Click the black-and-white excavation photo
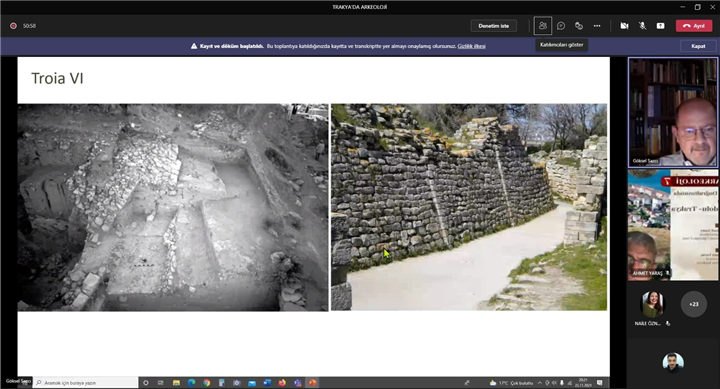The image size is (720, 389). 173,207
